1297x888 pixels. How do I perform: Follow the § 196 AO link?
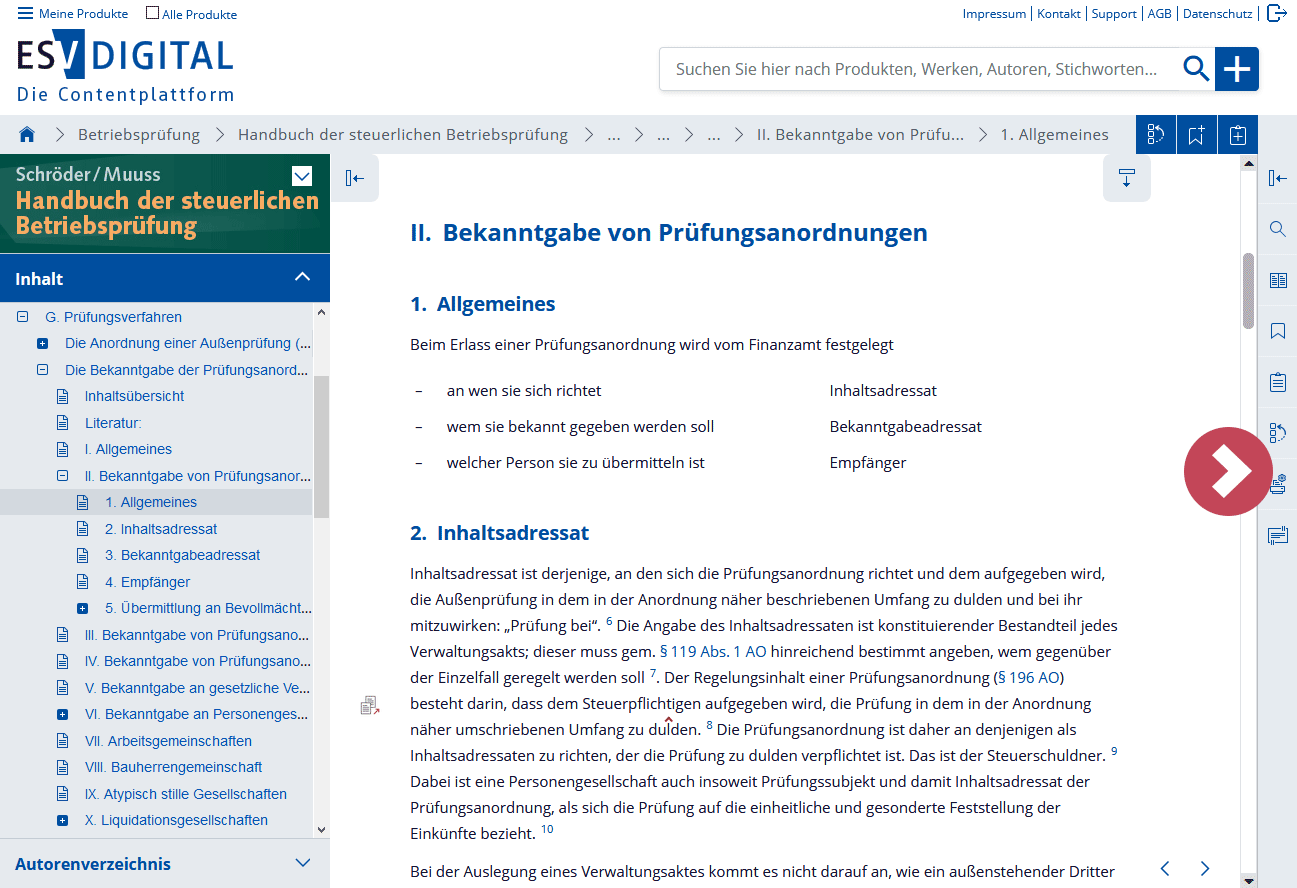point(1027,677)
